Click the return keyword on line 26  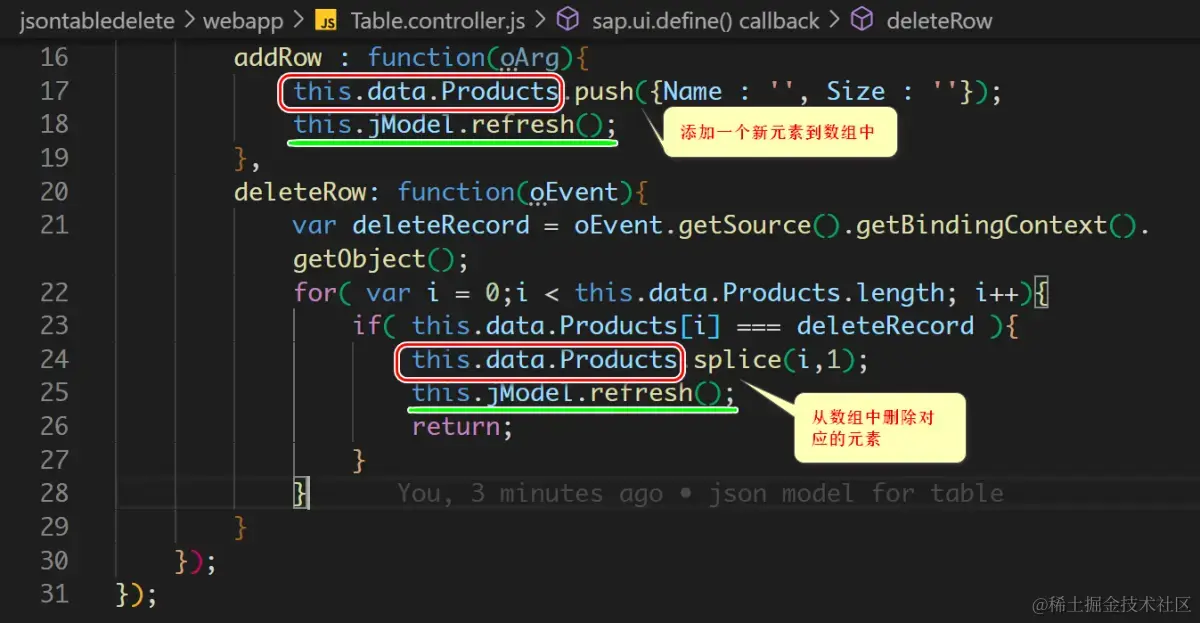tap(456, 427)
